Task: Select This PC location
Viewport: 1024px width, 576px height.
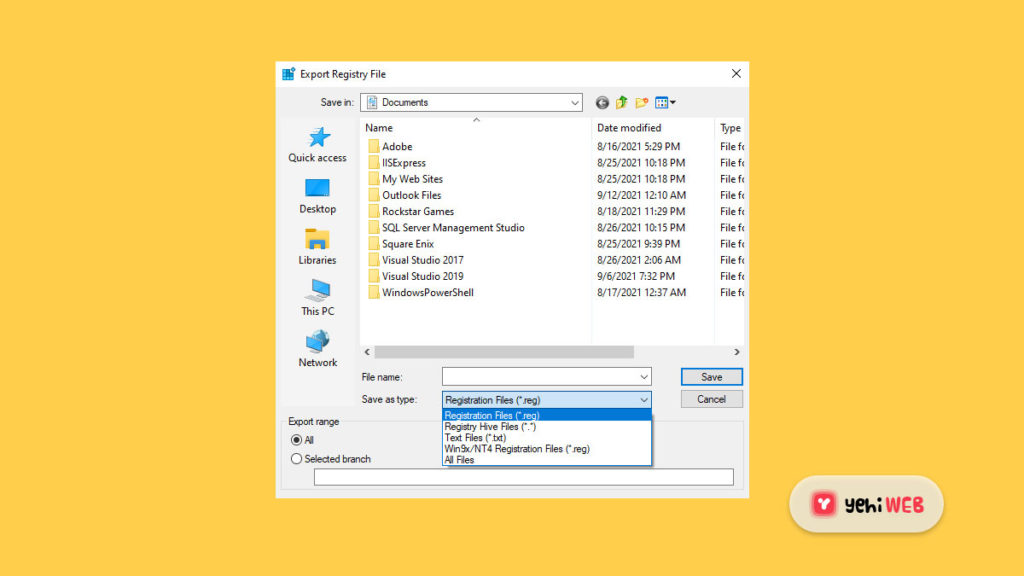Action: click(317, 298)
